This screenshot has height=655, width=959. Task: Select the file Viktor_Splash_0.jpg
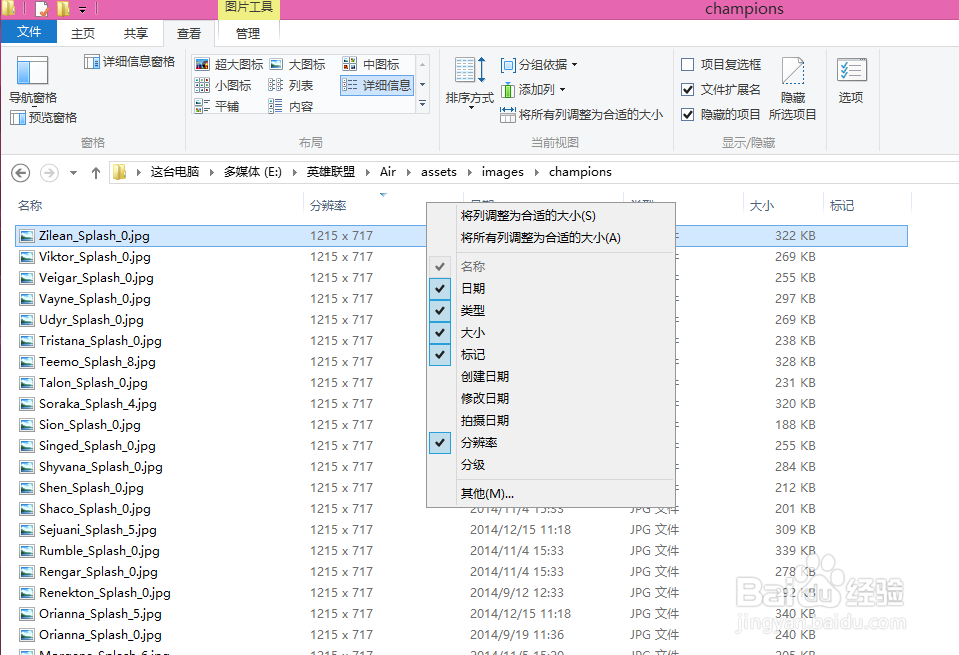[x=95, y=257]
